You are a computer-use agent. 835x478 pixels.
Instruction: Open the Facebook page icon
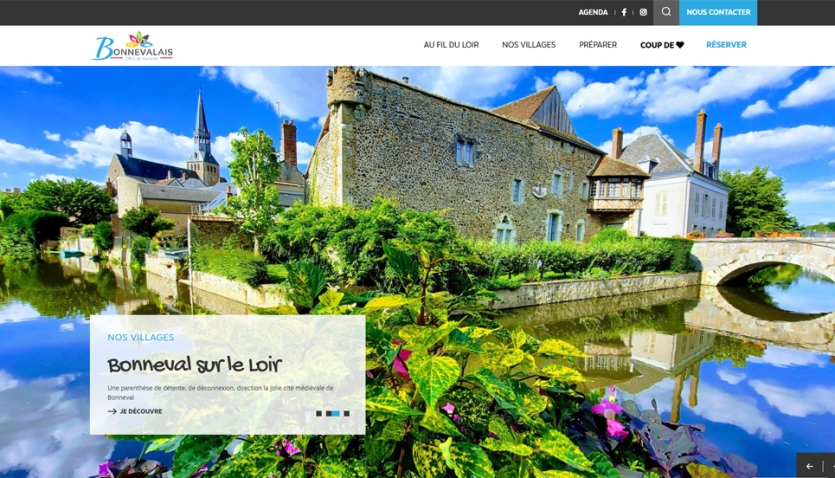(x=624, y=12)
